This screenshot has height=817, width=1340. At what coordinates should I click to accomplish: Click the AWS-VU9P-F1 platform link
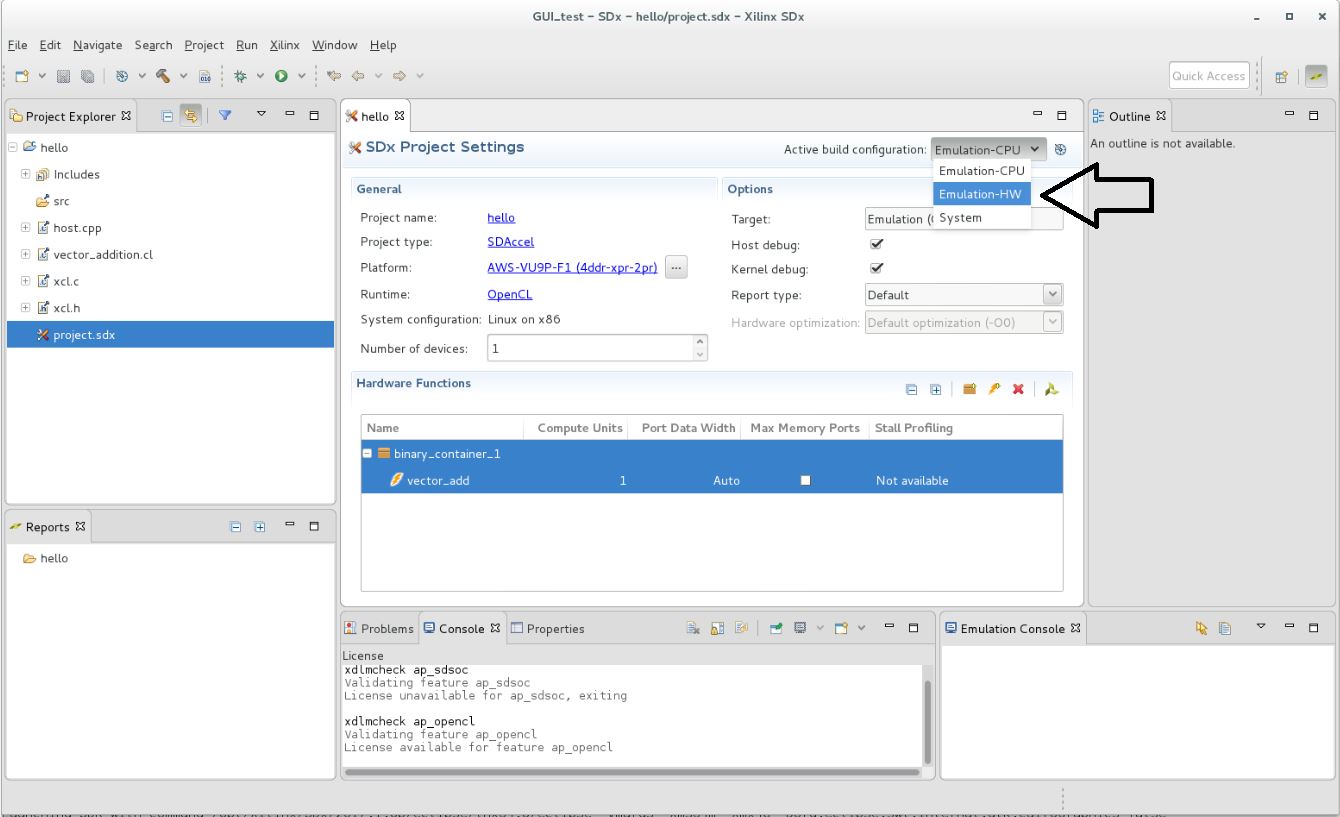(x=572, y=268)
